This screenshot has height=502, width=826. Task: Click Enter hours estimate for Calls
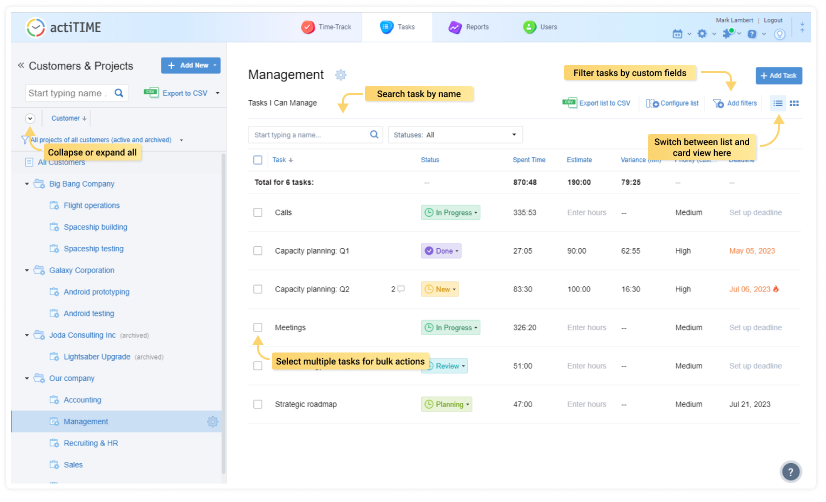587,212
